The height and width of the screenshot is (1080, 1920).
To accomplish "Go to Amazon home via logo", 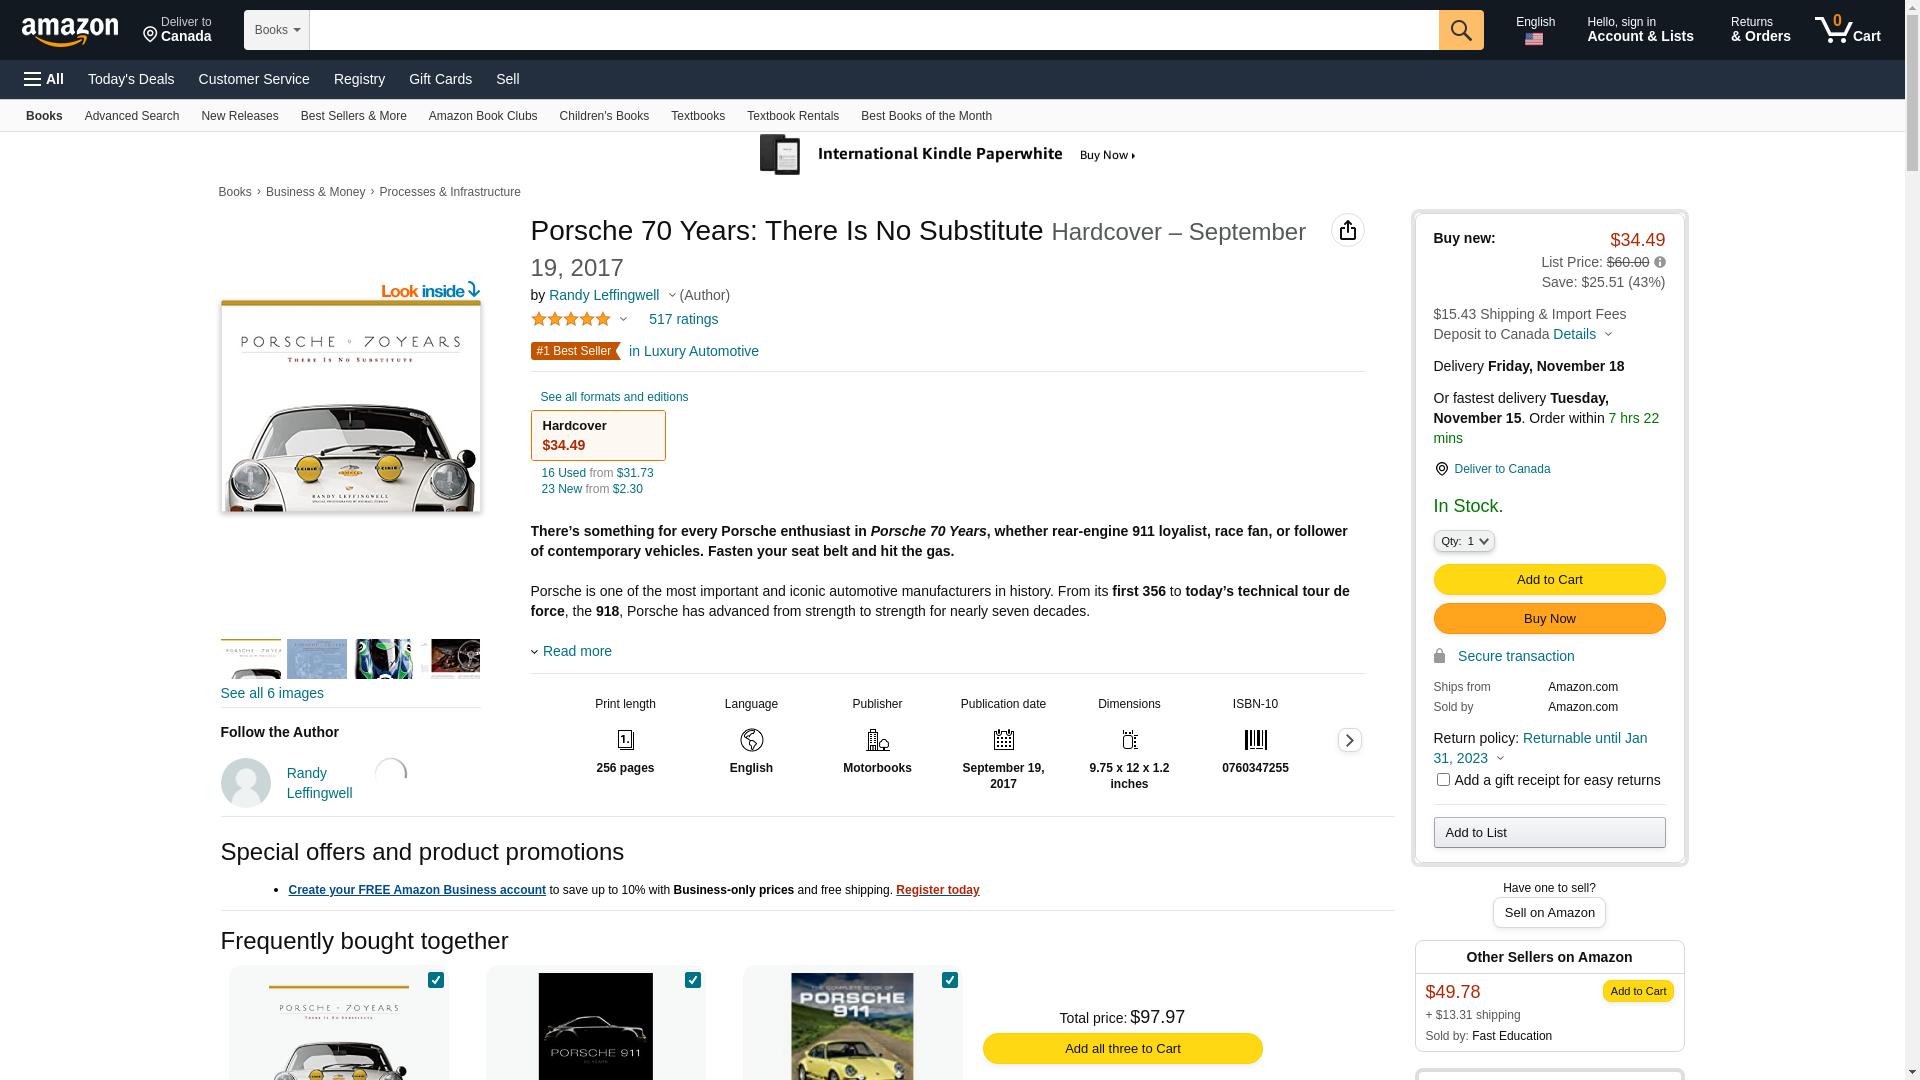I will [x=70, y=31].
